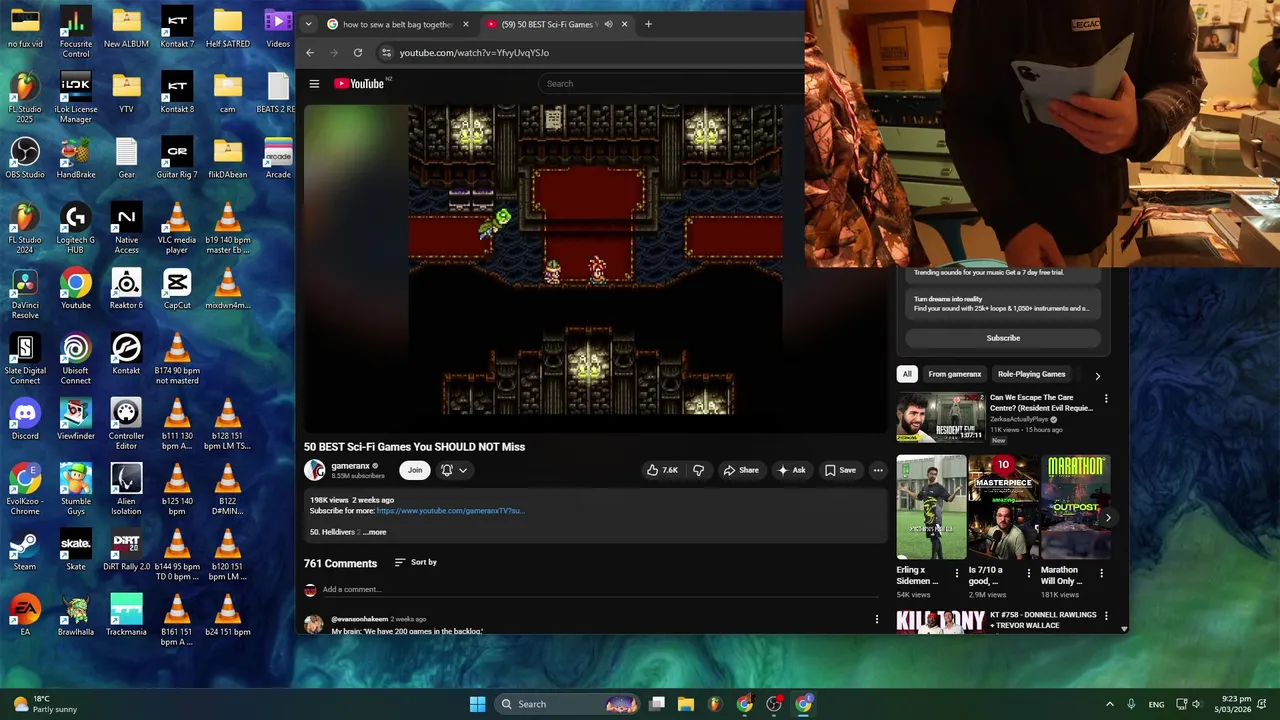Show more filter chips with right chevron
The height and width of the screenshot is (720, 1280).
click(x=1097, y=376)
